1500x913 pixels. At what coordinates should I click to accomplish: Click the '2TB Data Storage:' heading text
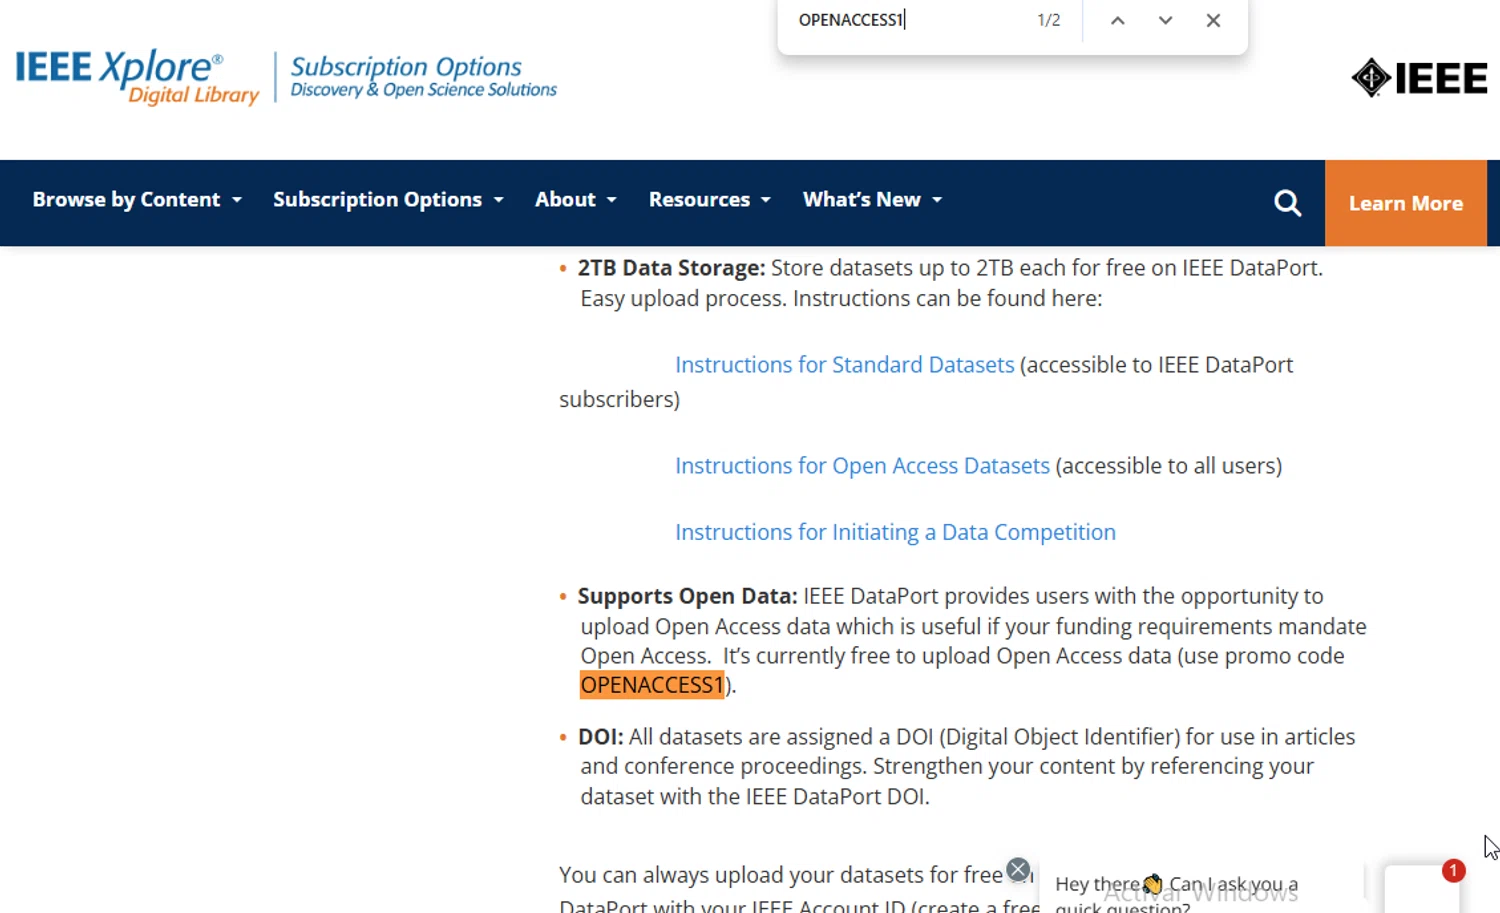coord(671,268)
